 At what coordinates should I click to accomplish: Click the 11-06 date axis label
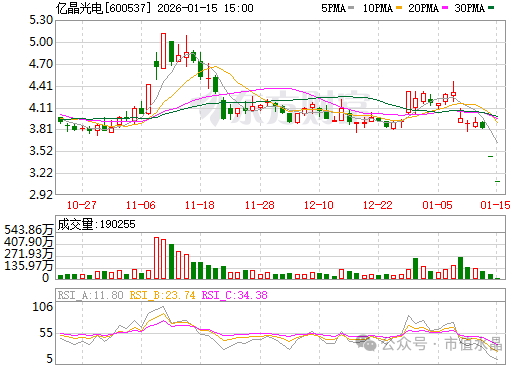141,205
